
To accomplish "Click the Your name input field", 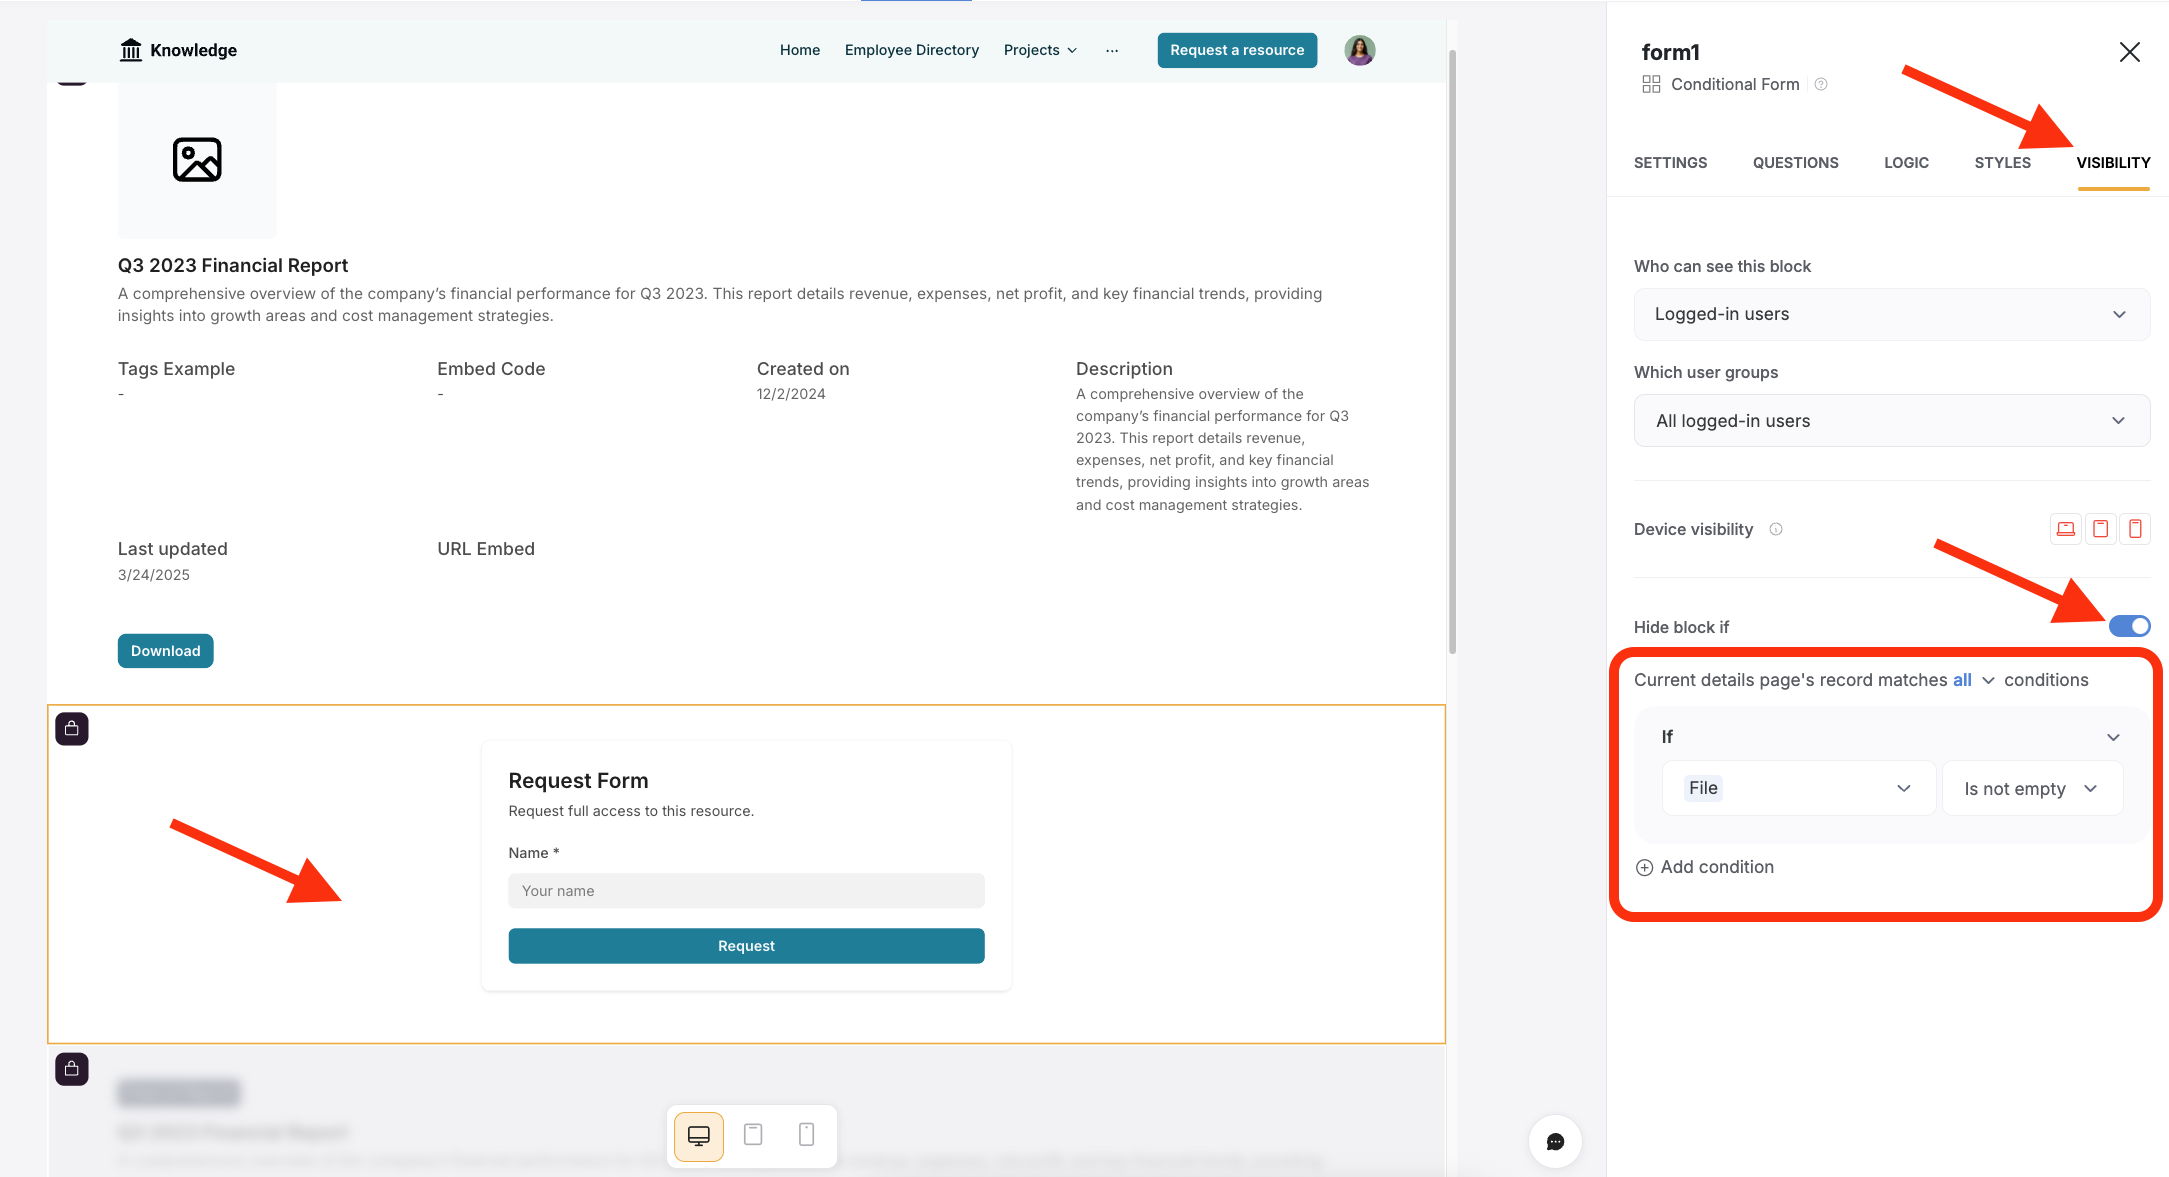I will pos(746,891).
